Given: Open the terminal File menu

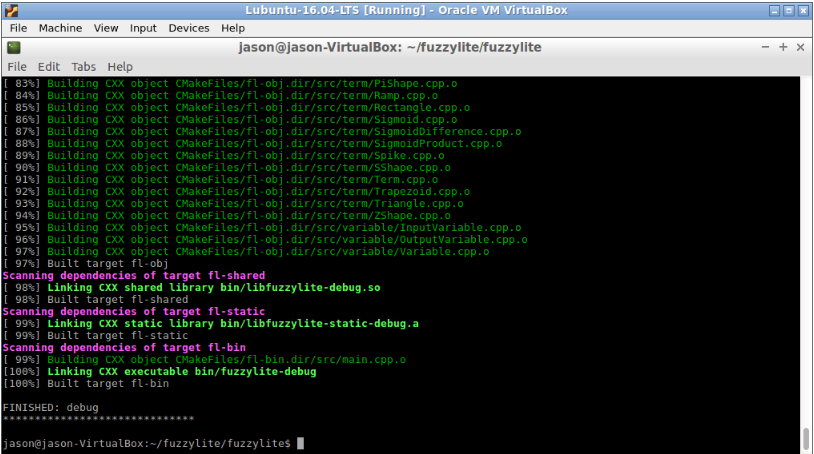Looking at the screenshot, I should [17, 67].
